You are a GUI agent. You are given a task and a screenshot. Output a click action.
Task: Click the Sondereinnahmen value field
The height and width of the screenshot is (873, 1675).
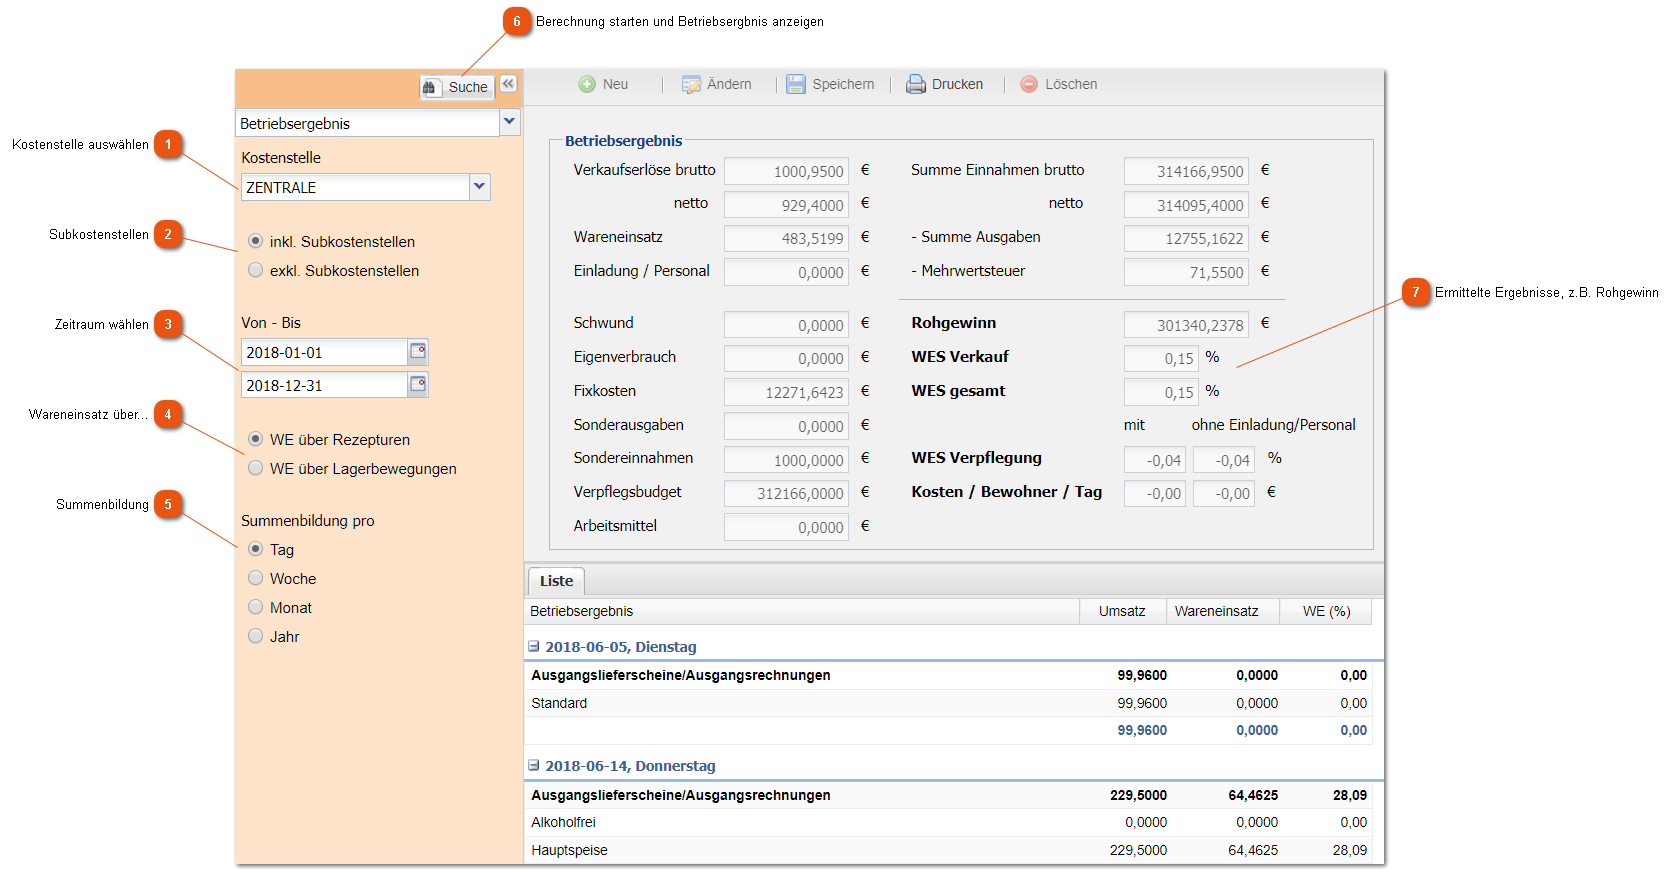(786, 460)
